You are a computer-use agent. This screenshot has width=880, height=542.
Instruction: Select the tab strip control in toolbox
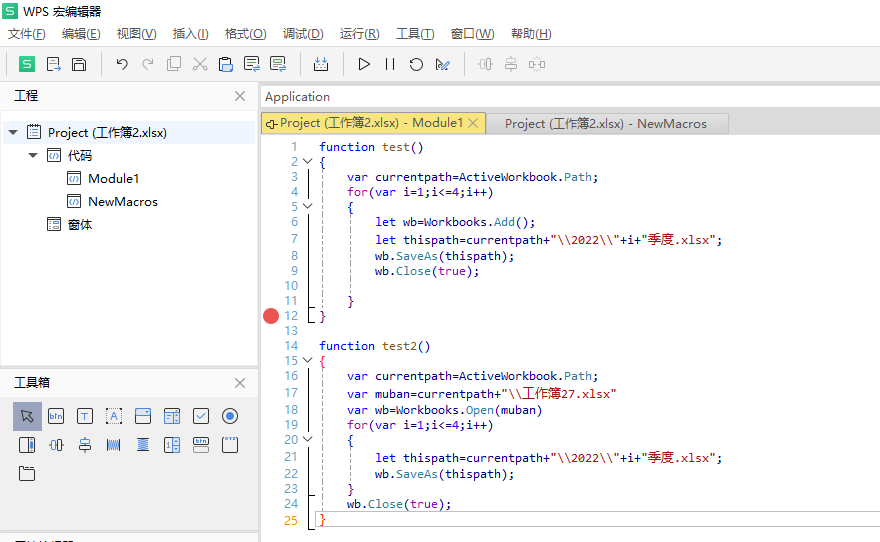27,474
